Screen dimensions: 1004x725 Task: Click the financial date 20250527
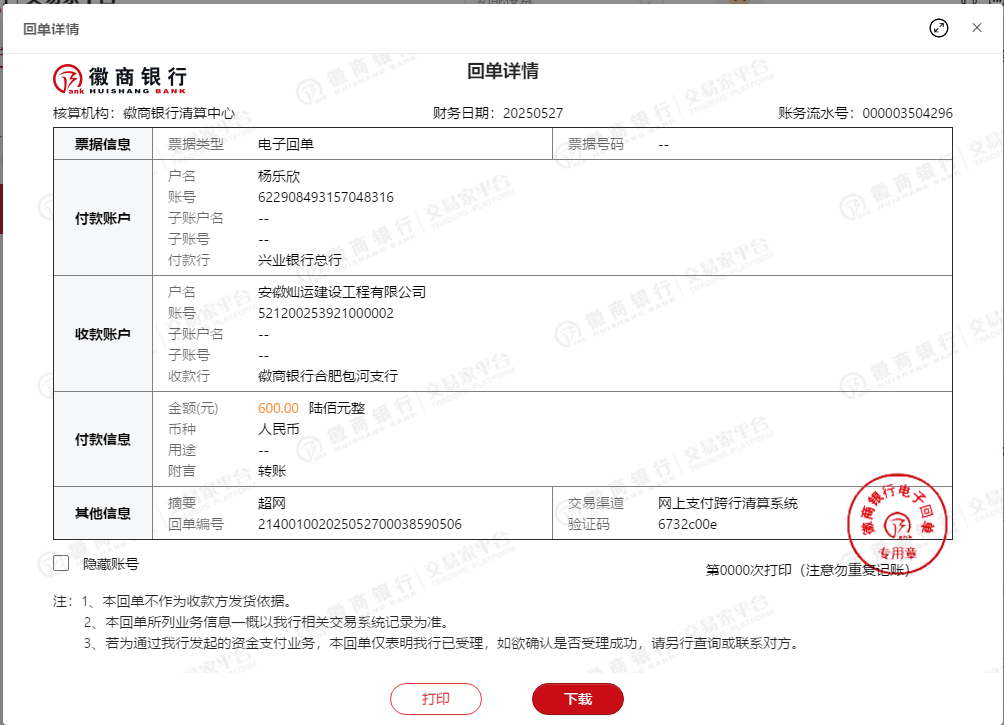[532, 113]
